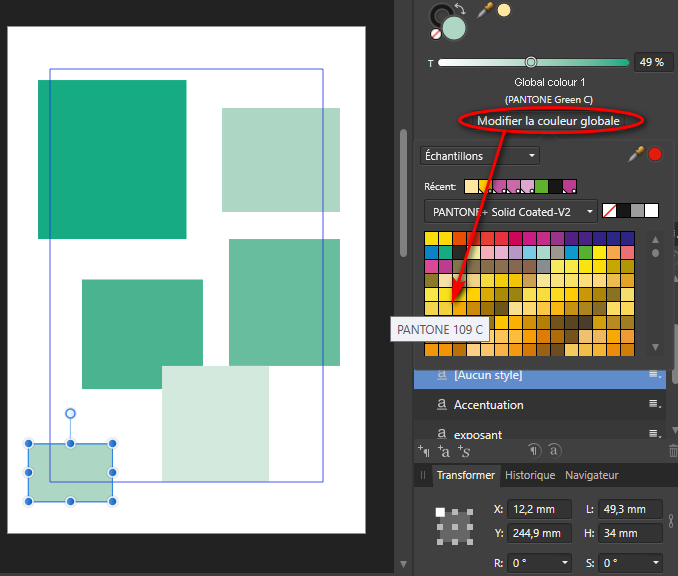
Task: Click the canvas vertical scrollbar thumb
Action: click(403, 192)
